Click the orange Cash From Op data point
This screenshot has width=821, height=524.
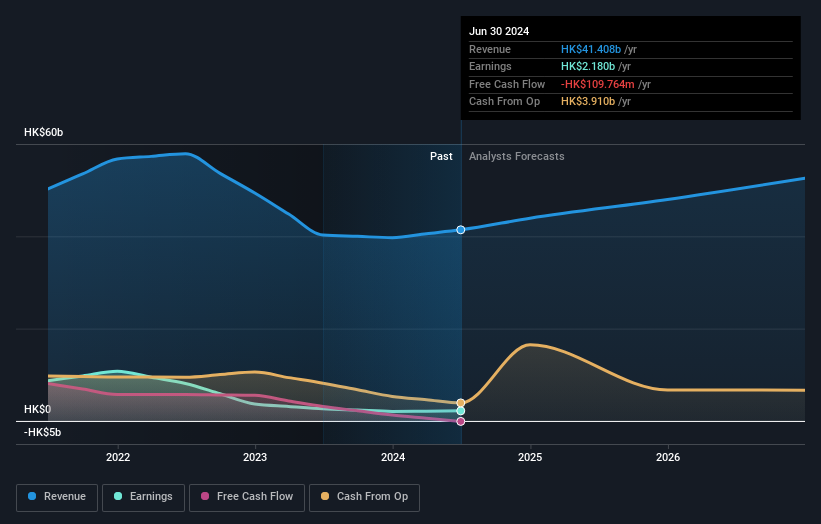click(461, 403)
